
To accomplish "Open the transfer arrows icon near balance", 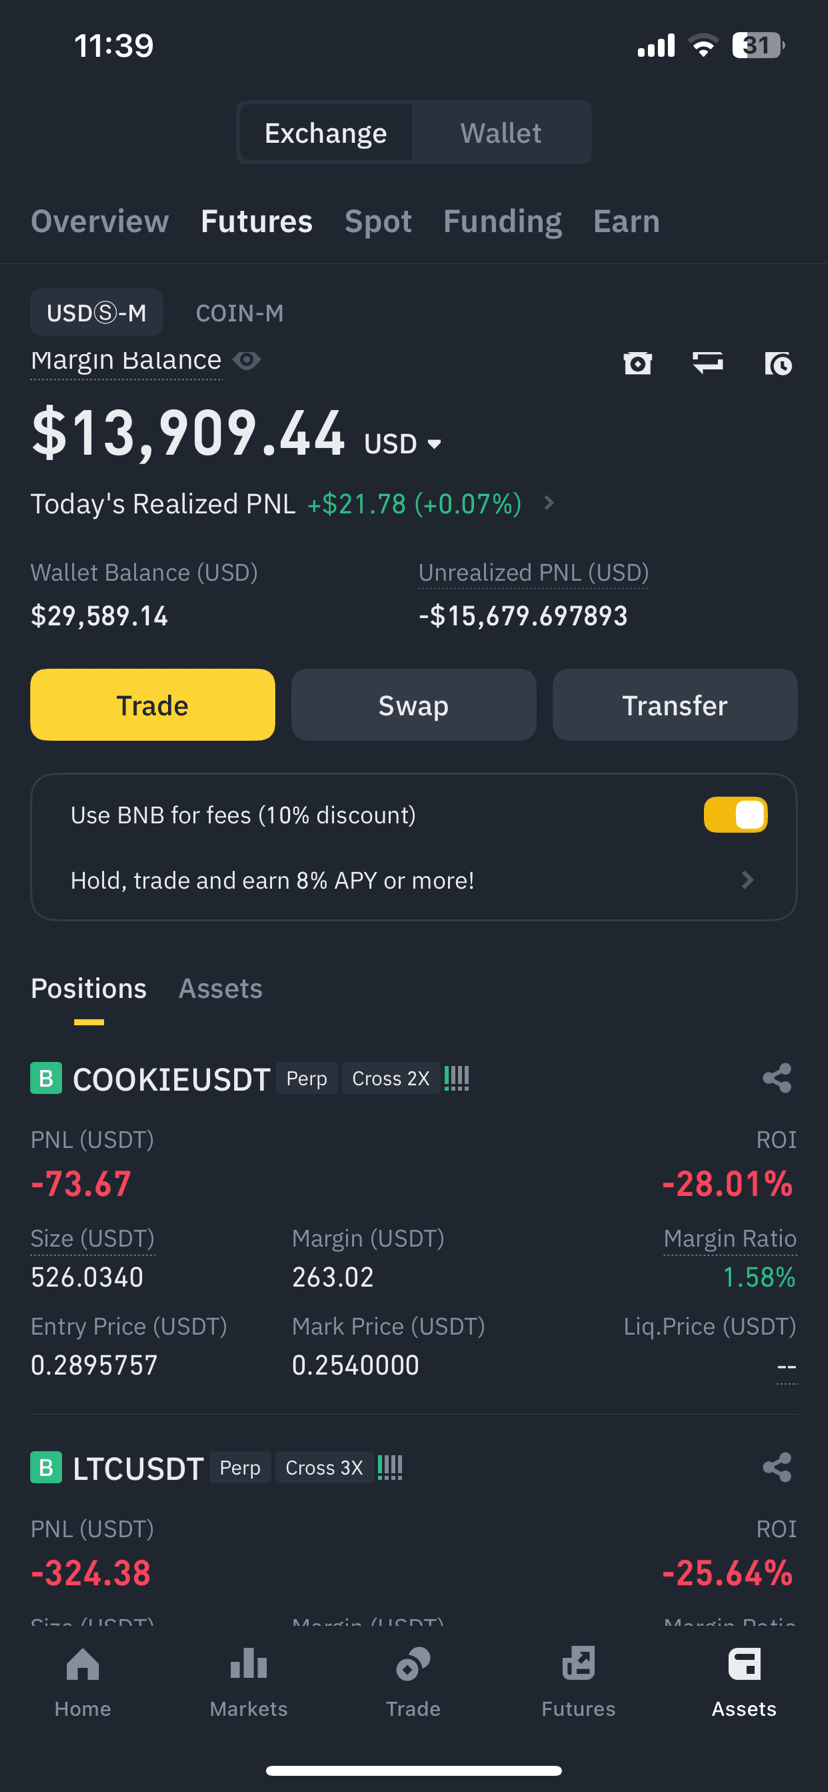I will pyautogui.click(x=708, y=362).
